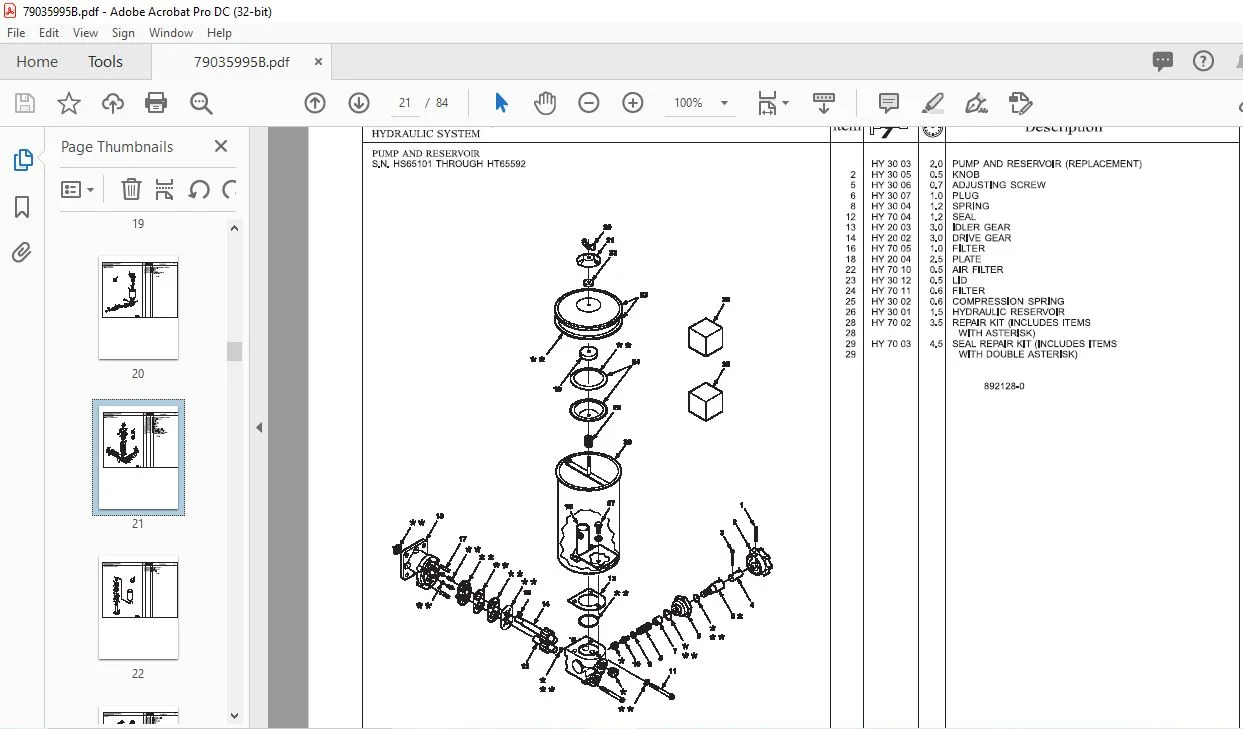The width and height of the screenshot is (1243, 729).
Task: Click thumbnails scrollbar down arrow
Action: point(234,715)
